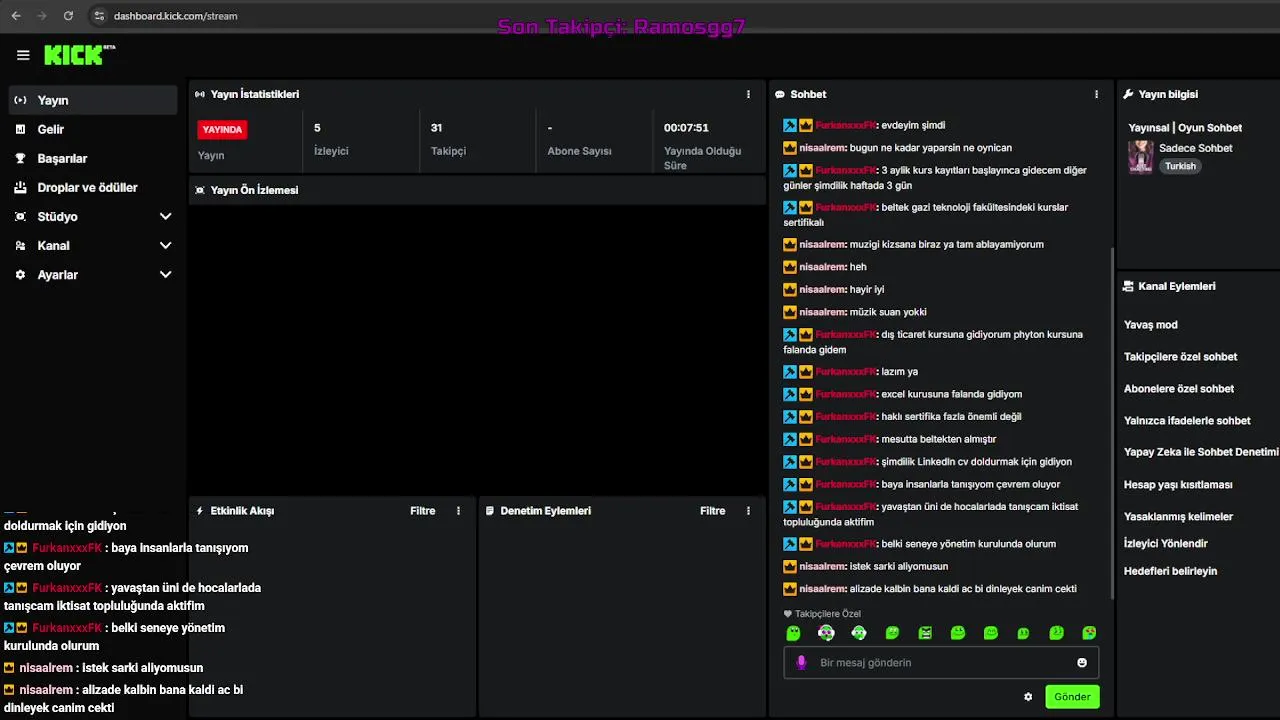
Task: Open the emoji picker in message box
Action: [x=1082, y=662]
